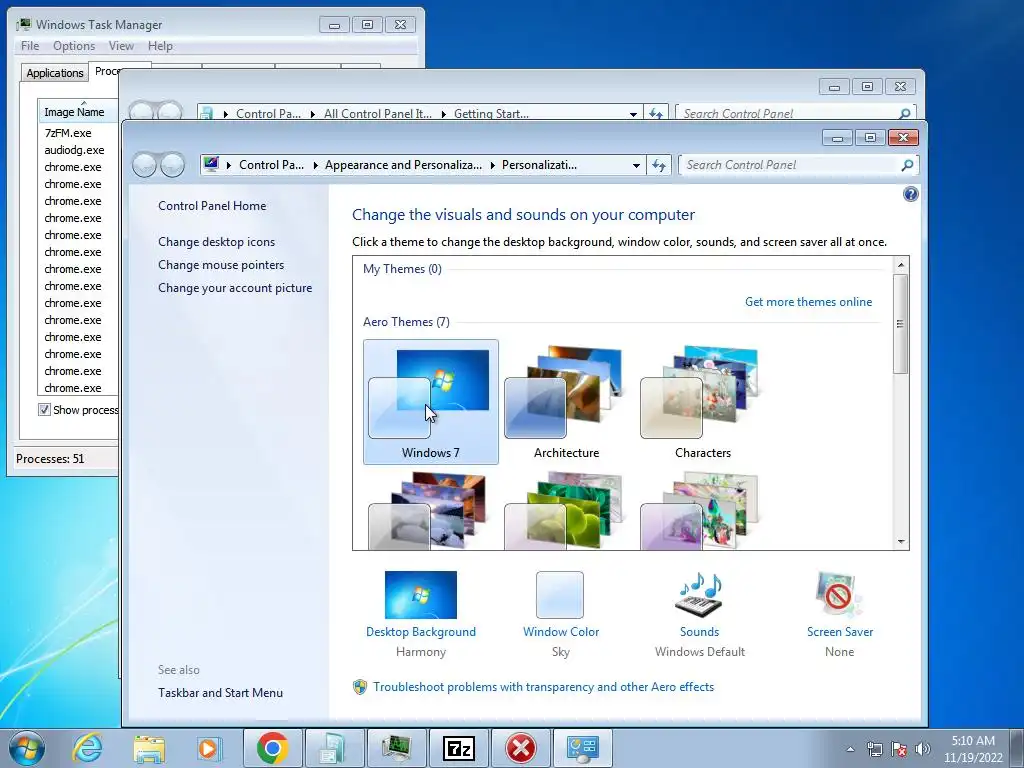Click the Windows Start orb
This screenshot has width=1024, height=768.
27,748
